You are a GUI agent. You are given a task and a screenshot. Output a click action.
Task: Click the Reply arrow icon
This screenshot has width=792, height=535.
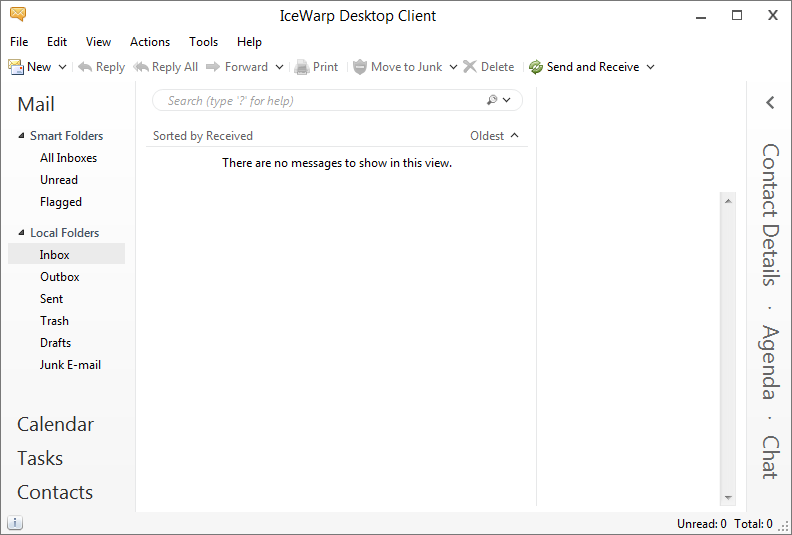tap(85, 67)
